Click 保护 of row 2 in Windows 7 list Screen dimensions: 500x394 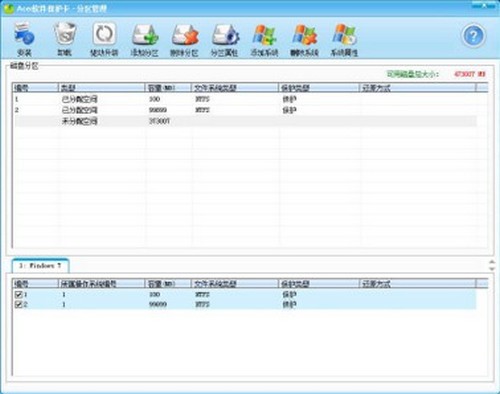tap(289, 304)
